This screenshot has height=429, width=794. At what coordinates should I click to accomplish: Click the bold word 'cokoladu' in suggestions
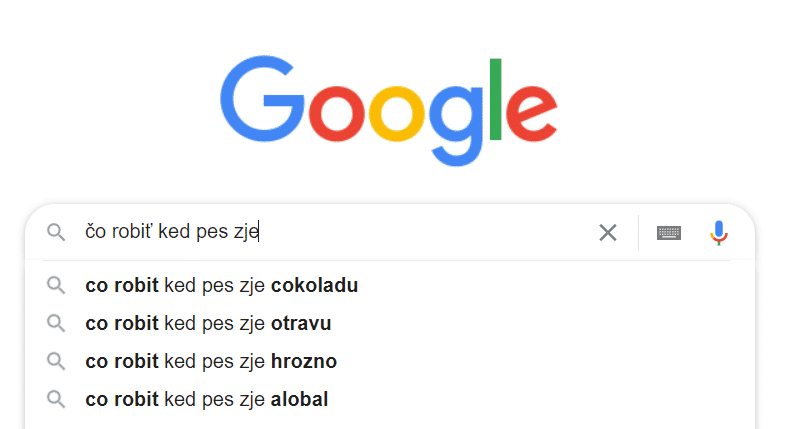(x=314, y=285)
